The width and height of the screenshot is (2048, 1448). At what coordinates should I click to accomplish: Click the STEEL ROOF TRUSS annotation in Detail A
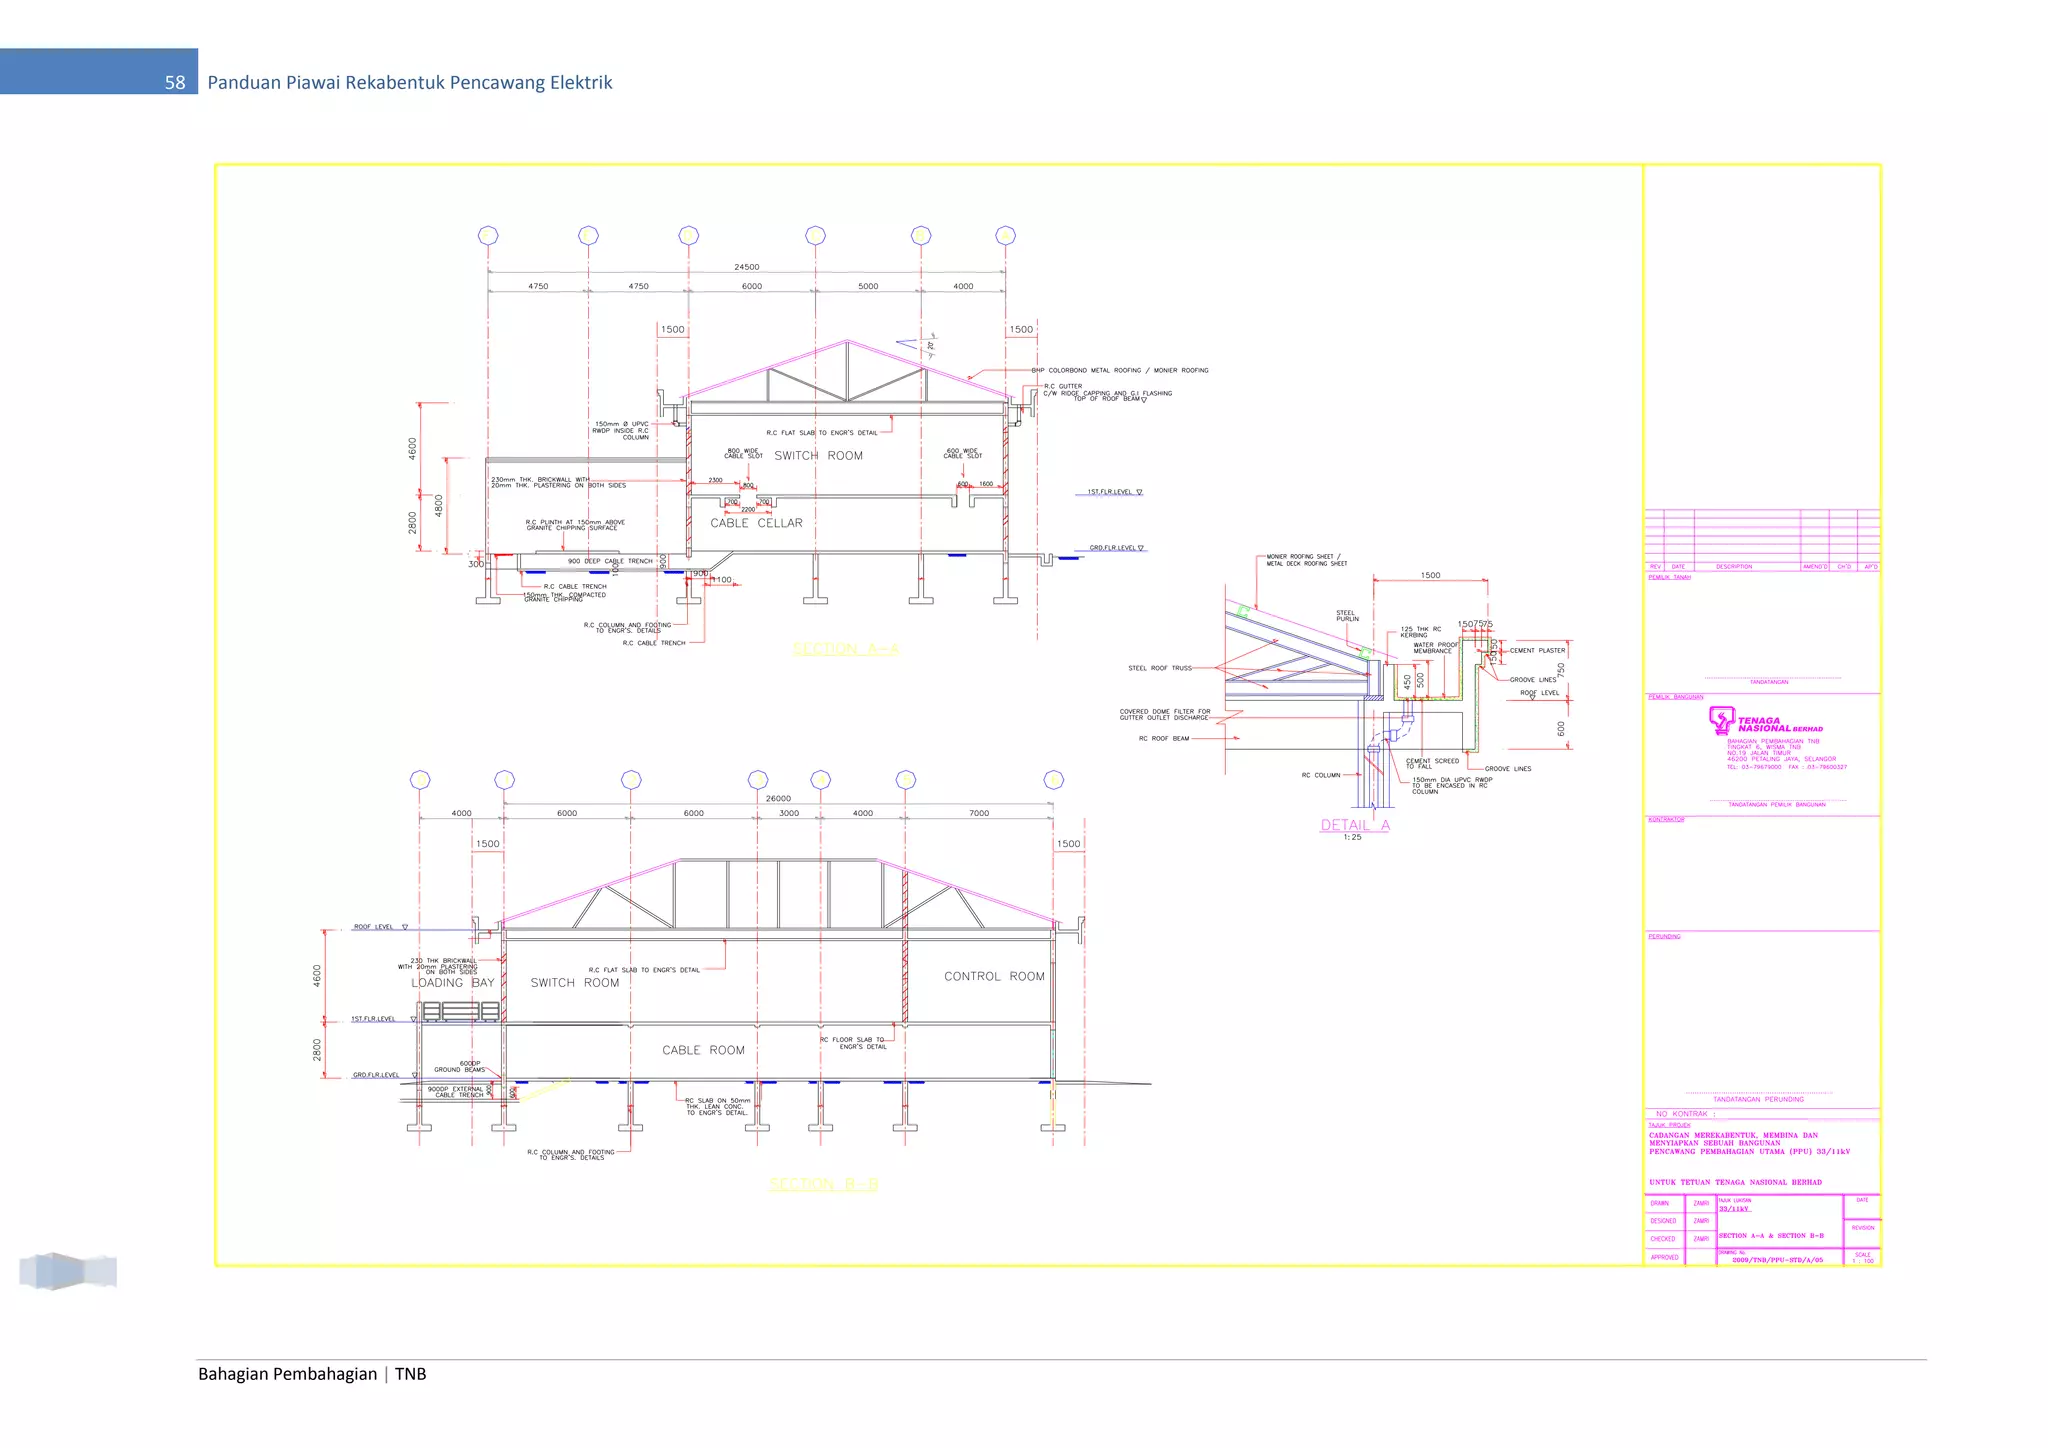pos(1160,668)
